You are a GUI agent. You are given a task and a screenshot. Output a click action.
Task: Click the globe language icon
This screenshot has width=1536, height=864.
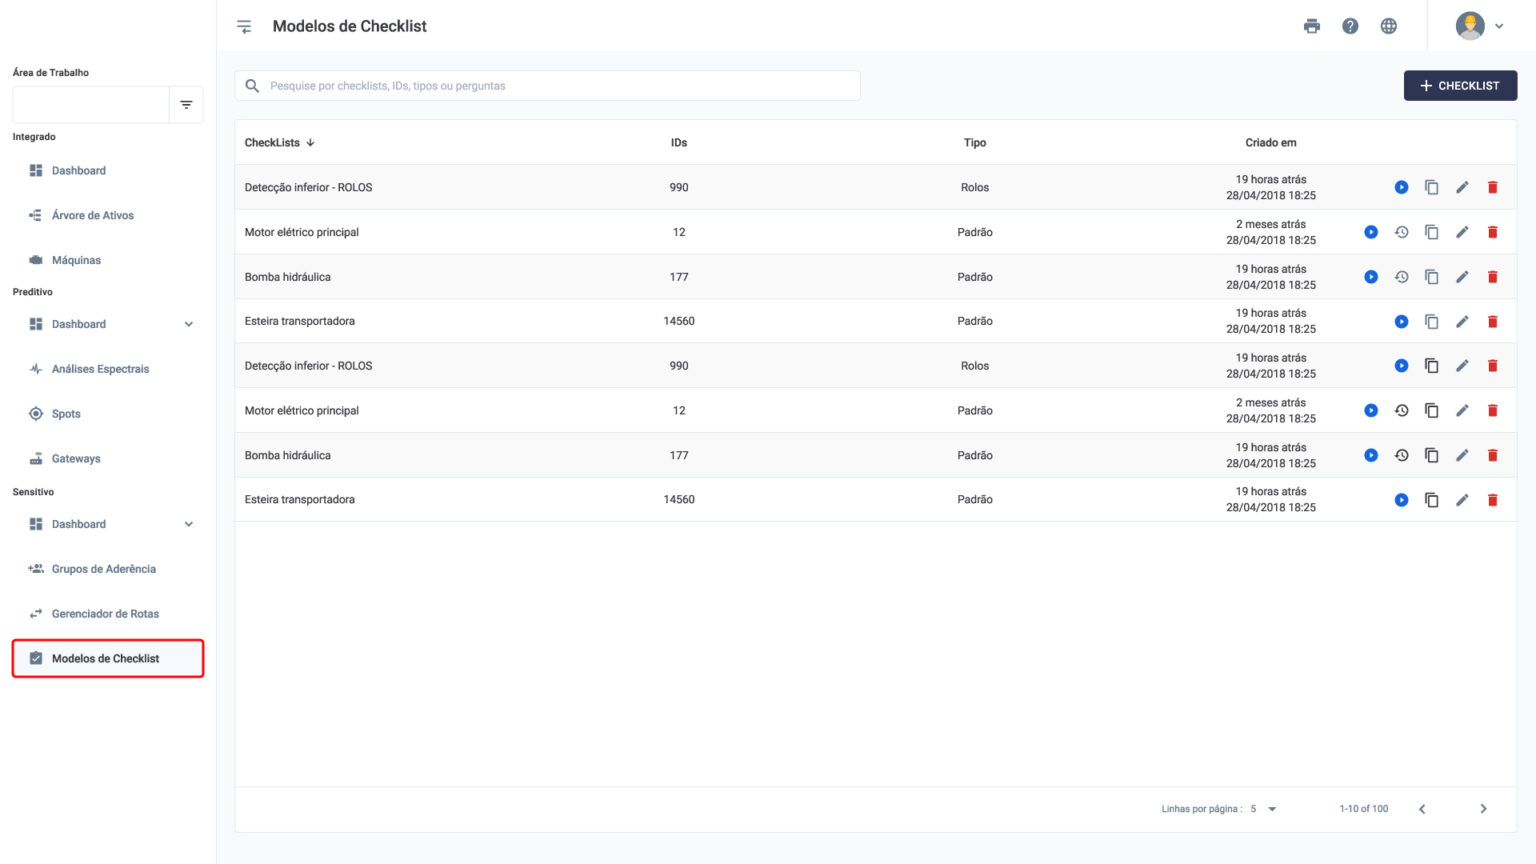[1388, 26]
